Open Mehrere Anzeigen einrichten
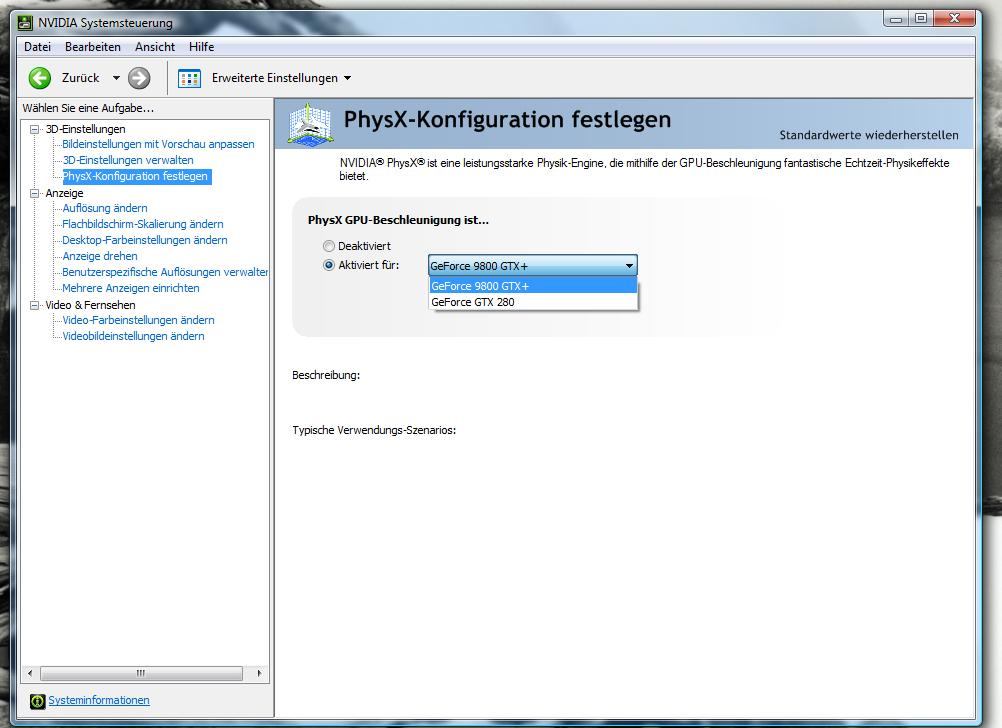Screen dimensions: 1002x728 pos(130,288)
